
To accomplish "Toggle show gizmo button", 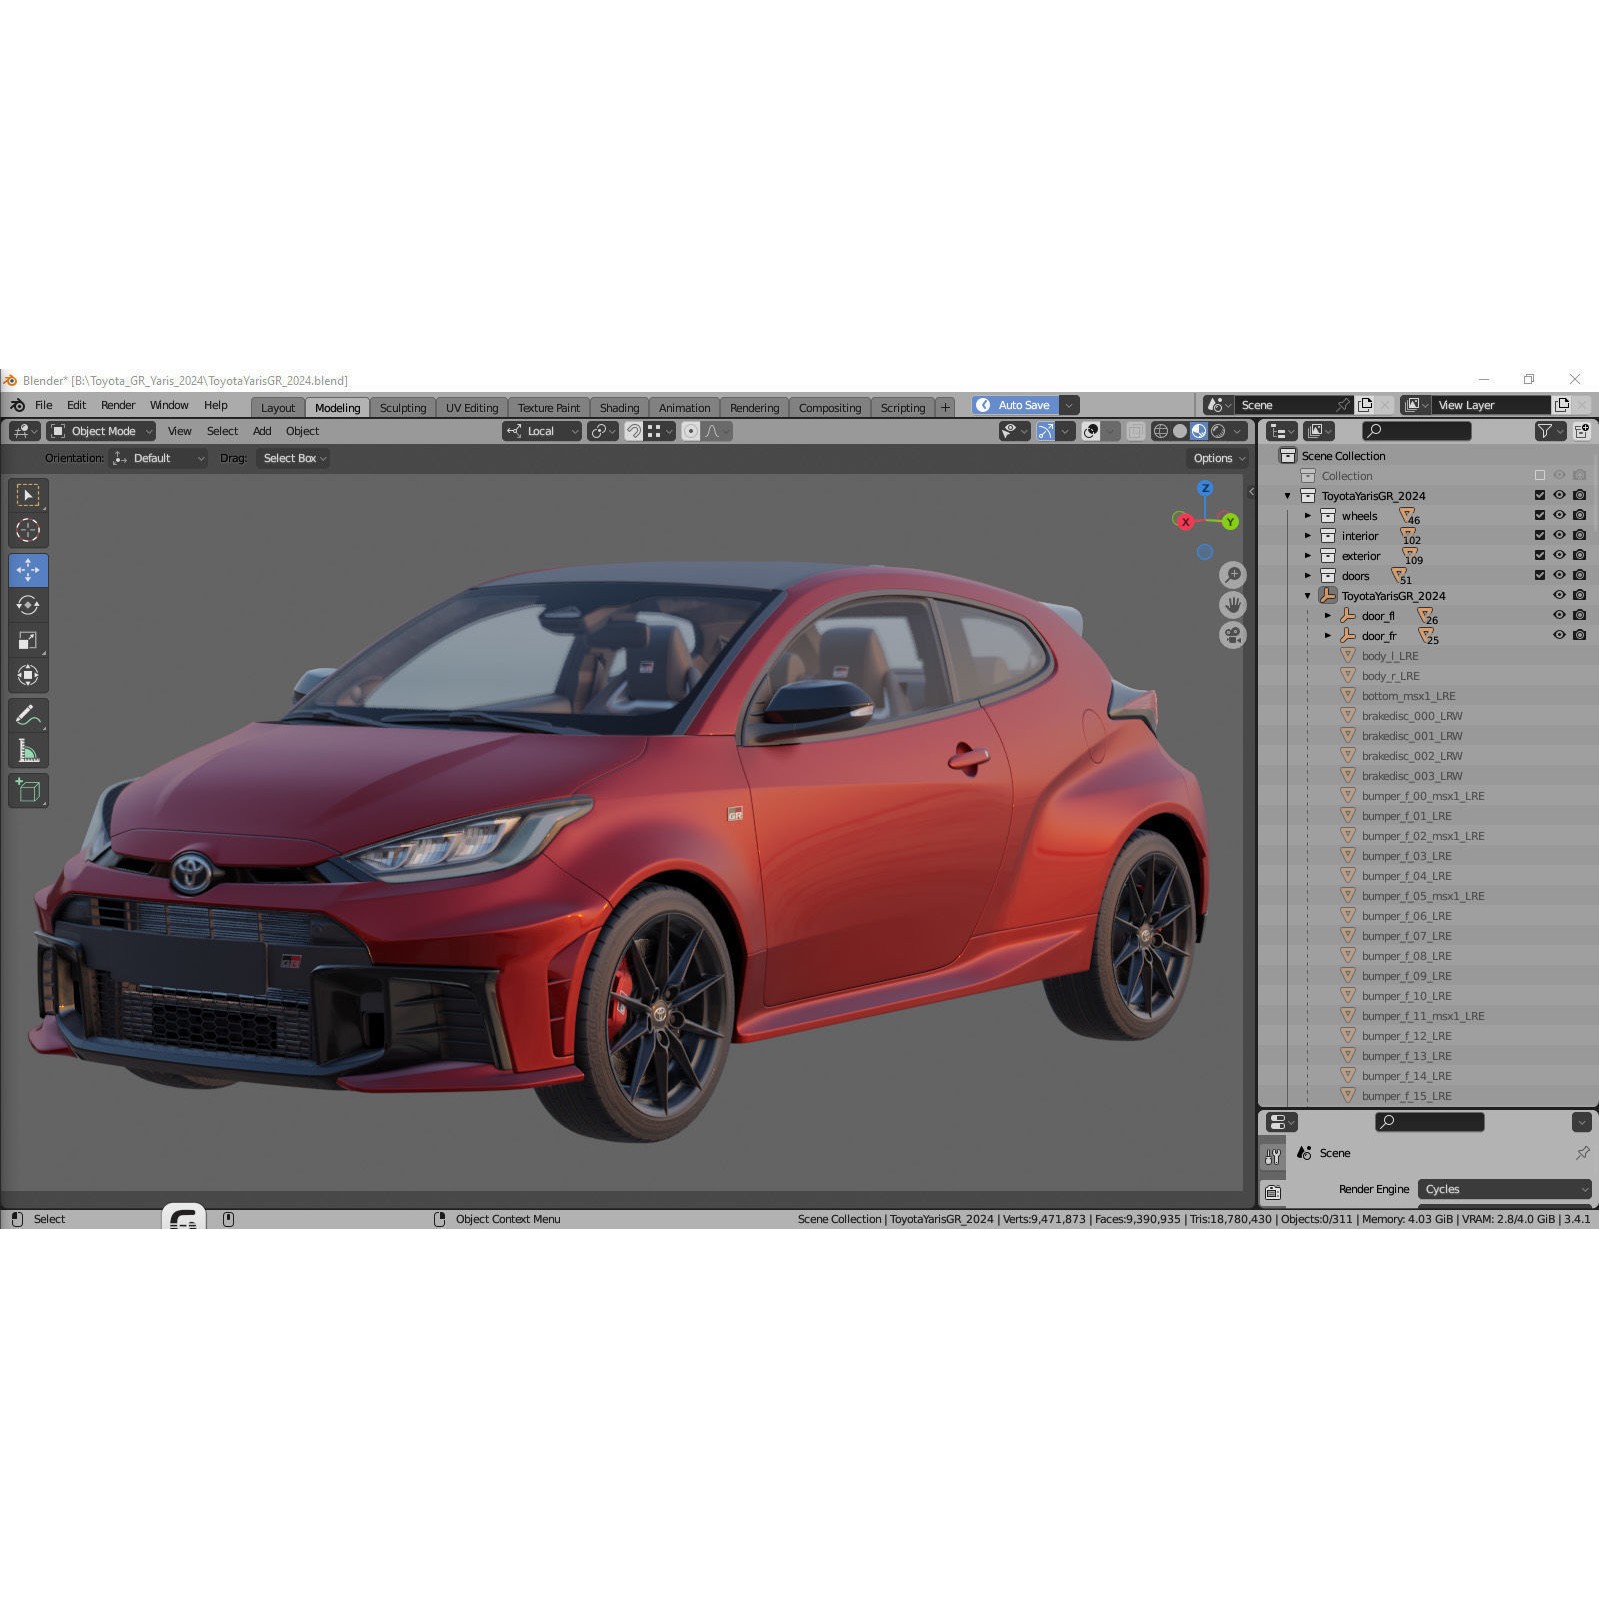I will tap(1045, 431).
